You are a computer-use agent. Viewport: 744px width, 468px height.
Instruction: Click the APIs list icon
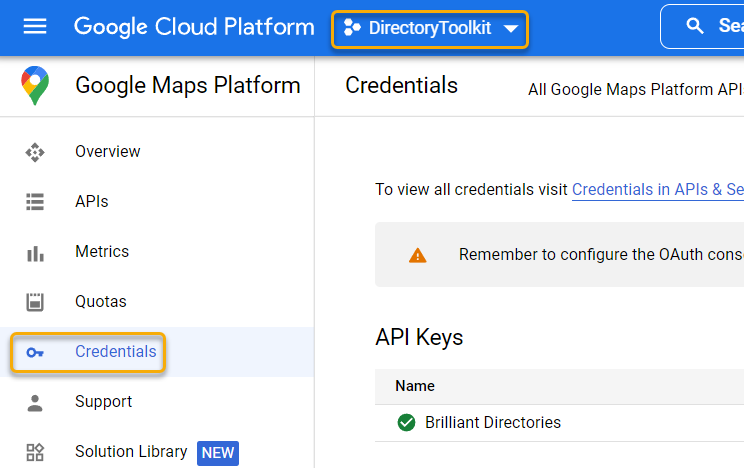coord(35,202)
